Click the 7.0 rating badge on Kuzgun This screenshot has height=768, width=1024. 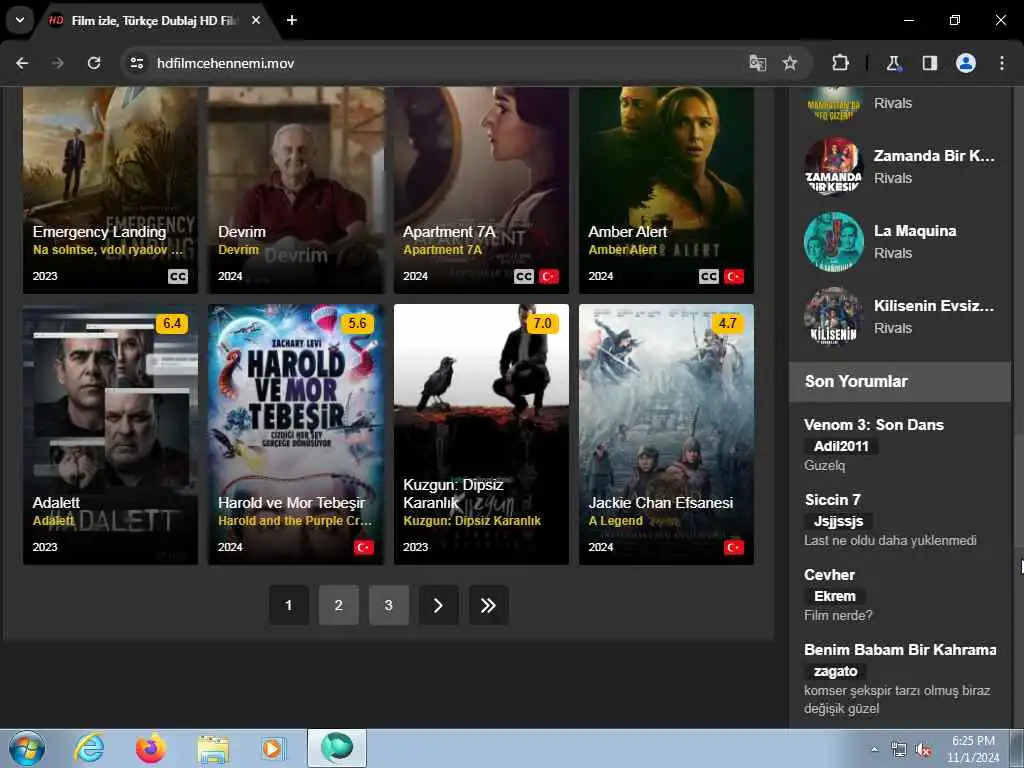point(543,323)
